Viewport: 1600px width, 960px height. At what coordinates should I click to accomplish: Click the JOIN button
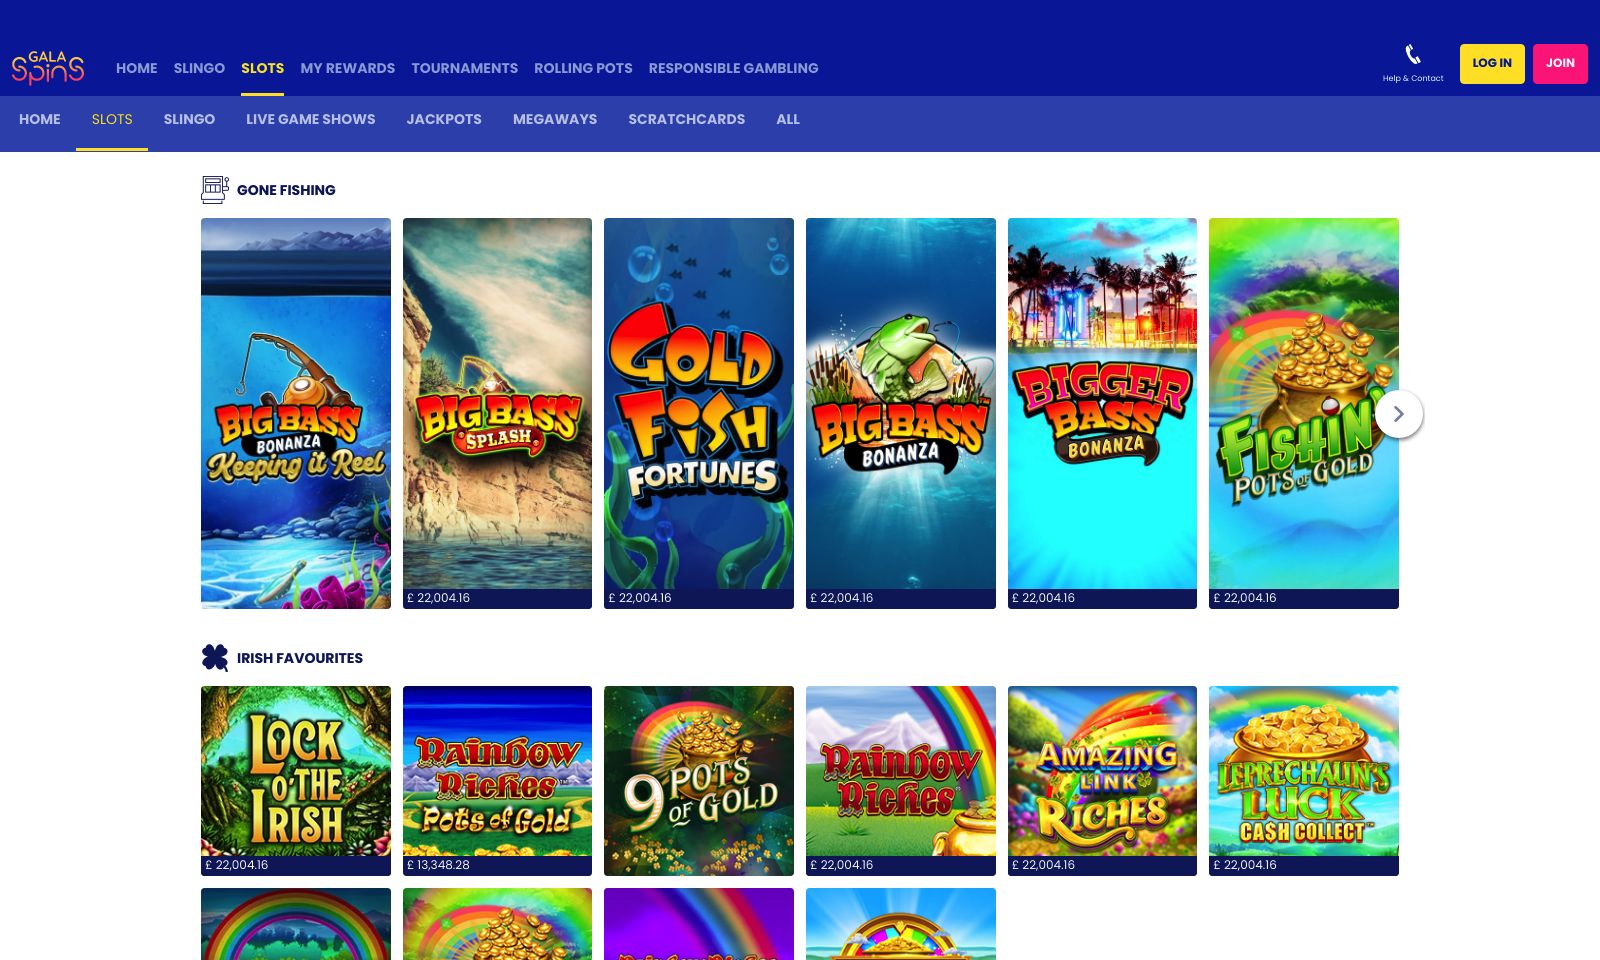click(x=1560, y=63)
